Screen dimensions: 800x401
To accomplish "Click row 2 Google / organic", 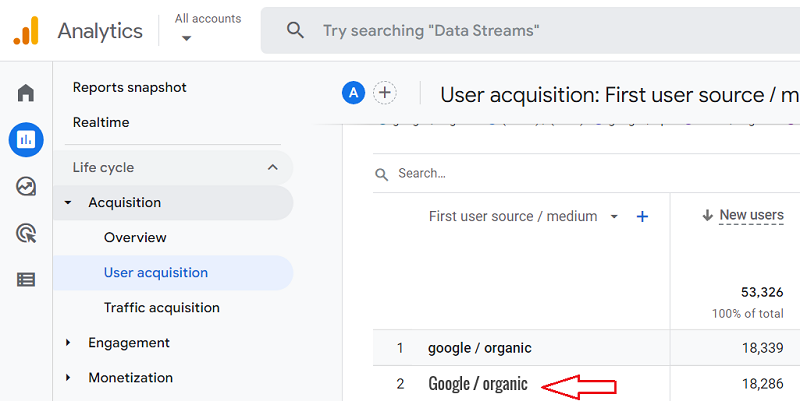I will 478,384.
